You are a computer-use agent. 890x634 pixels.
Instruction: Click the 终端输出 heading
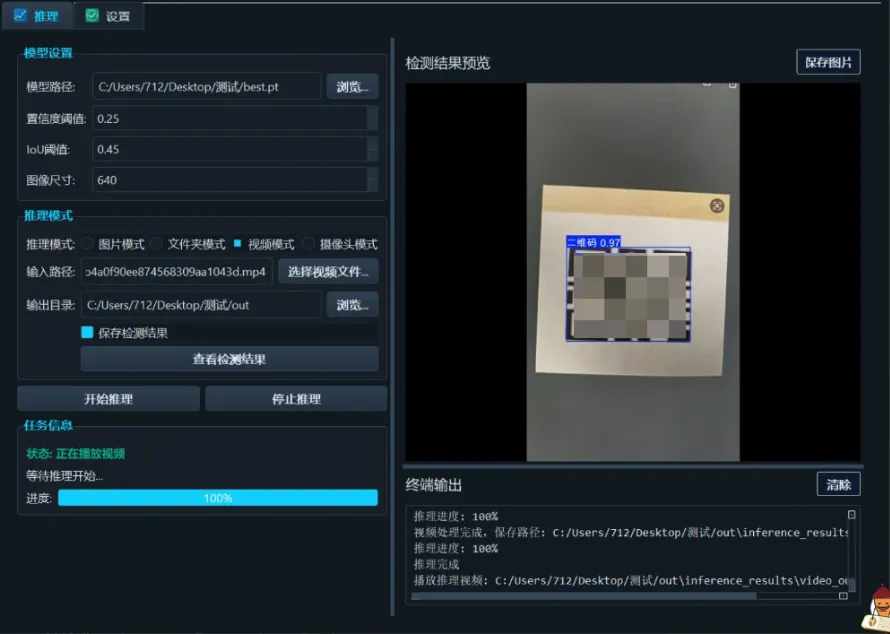click(x=434, y=485)
